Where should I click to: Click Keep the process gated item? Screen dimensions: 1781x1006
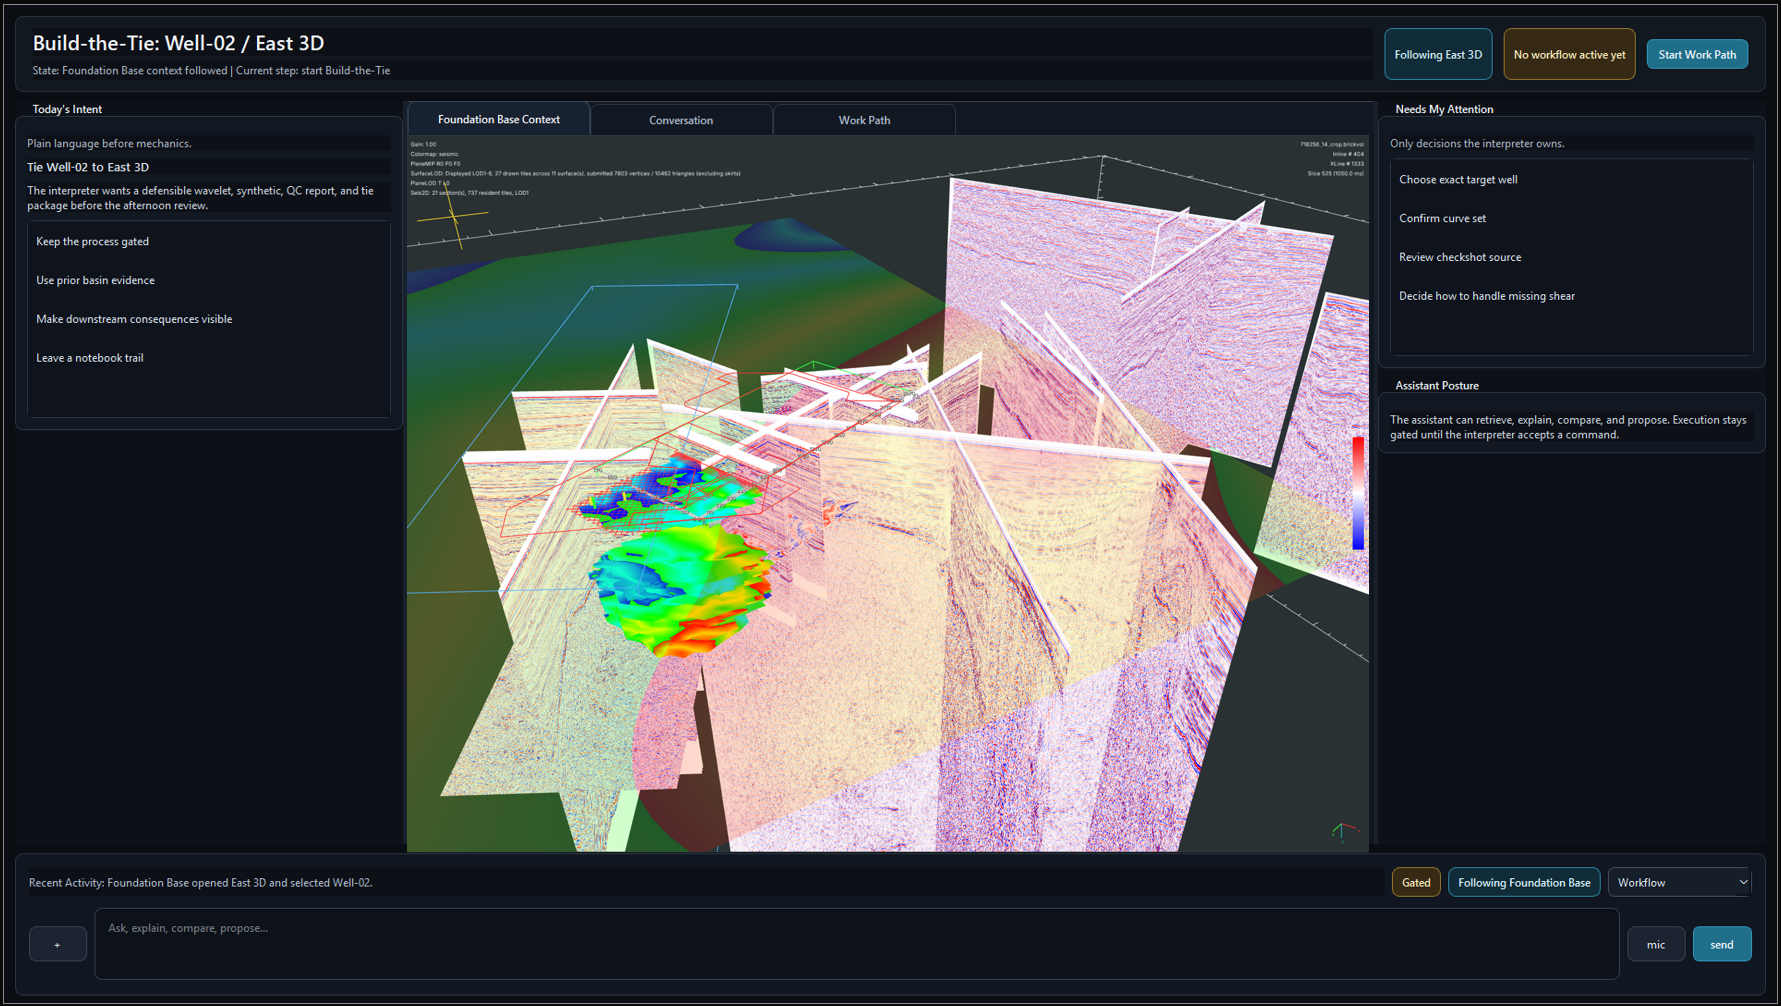tap(208, 241)
